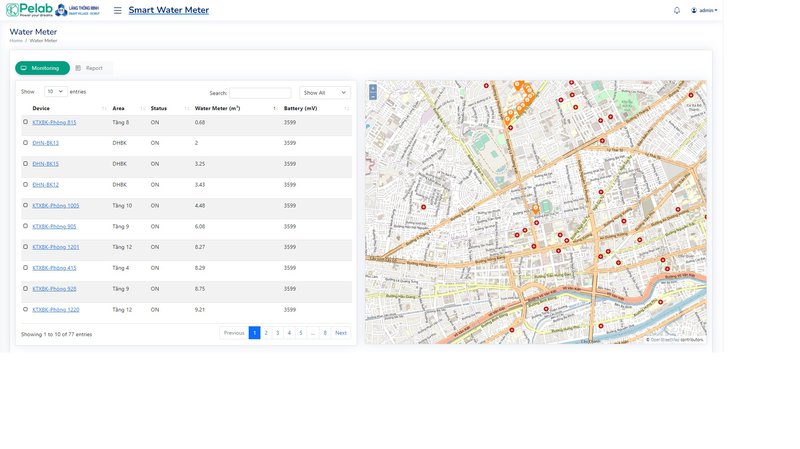Expand the admin user menu
This screenshot has width=800, height=449.
coord(704,10)
